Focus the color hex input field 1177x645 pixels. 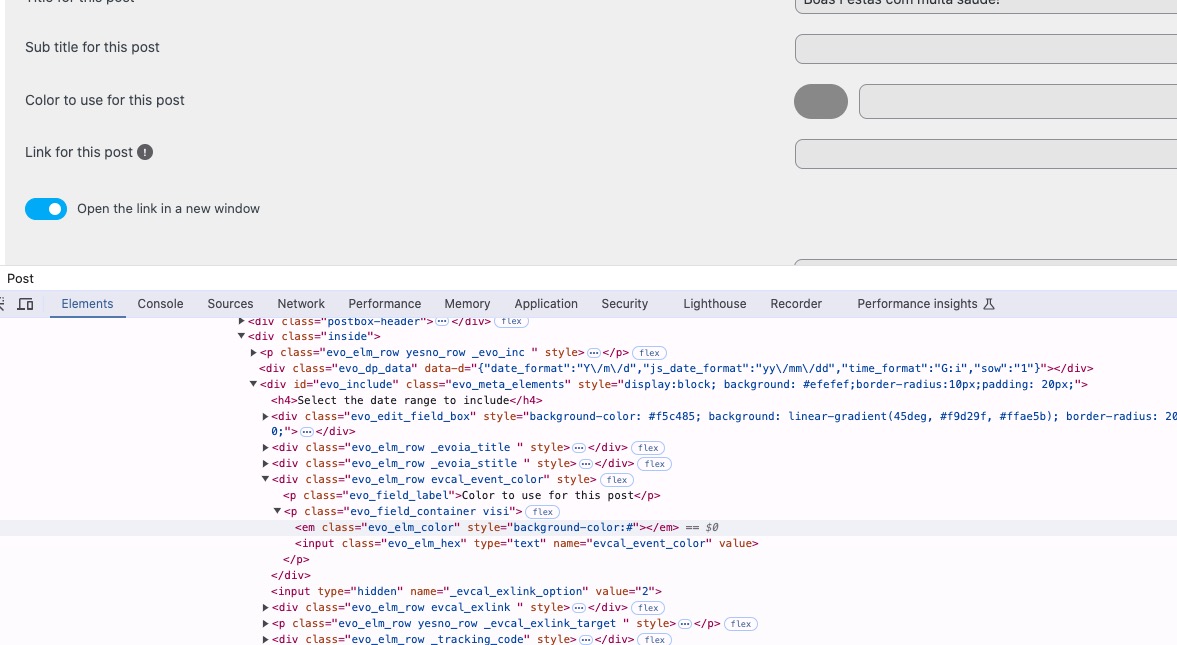click(1018, 101)
